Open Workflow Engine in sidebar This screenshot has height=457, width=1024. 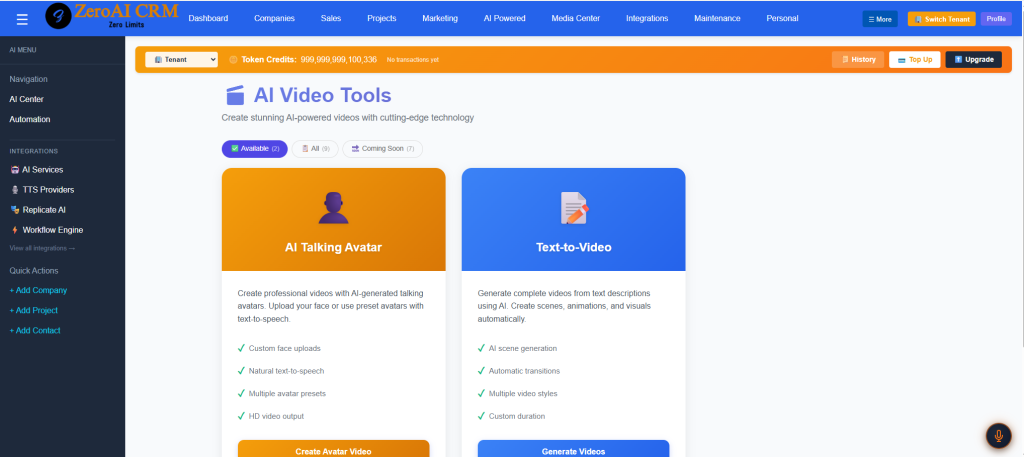(52, 230)
